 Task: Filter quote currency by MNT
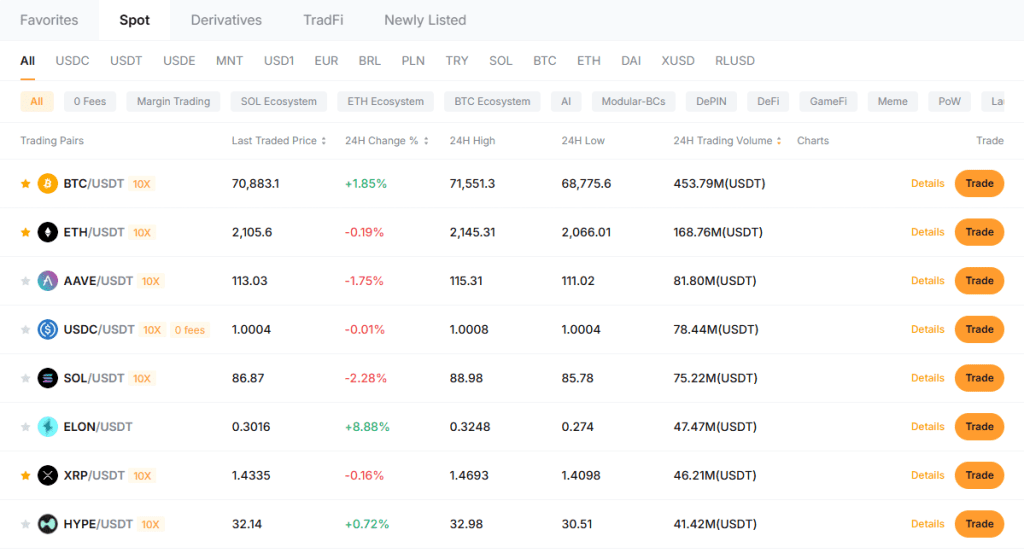click(229, 61)
